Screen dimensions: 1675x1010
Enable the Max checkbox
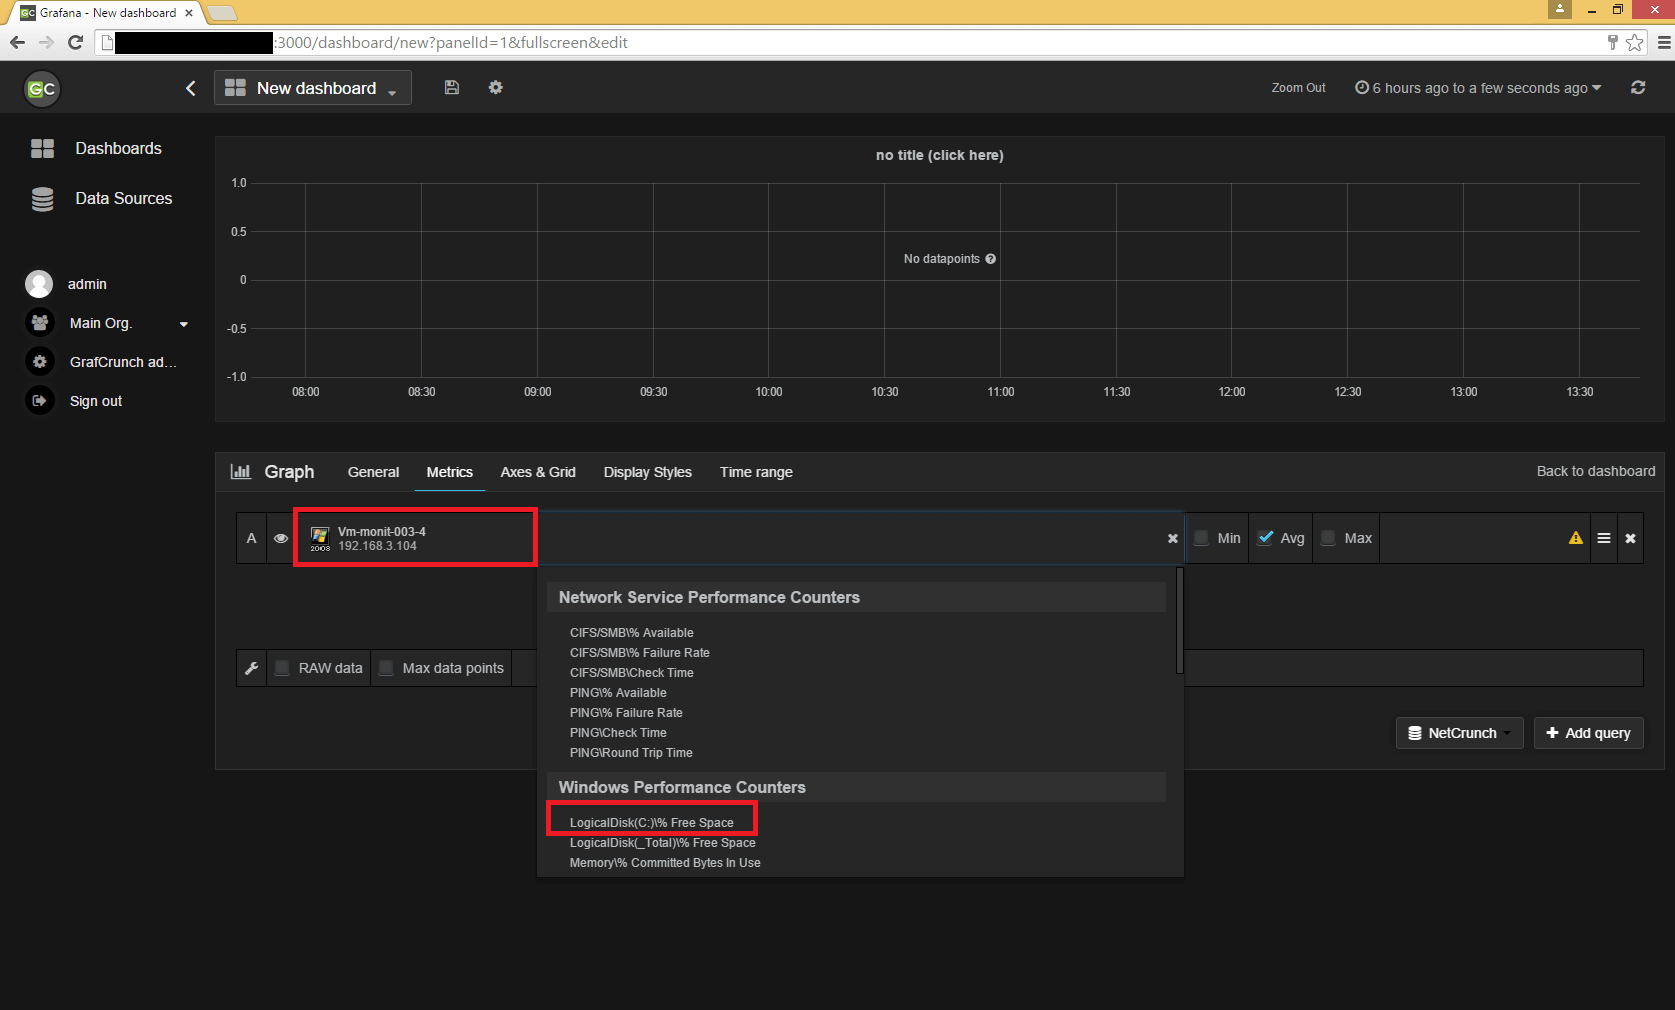pos(1329,538)
